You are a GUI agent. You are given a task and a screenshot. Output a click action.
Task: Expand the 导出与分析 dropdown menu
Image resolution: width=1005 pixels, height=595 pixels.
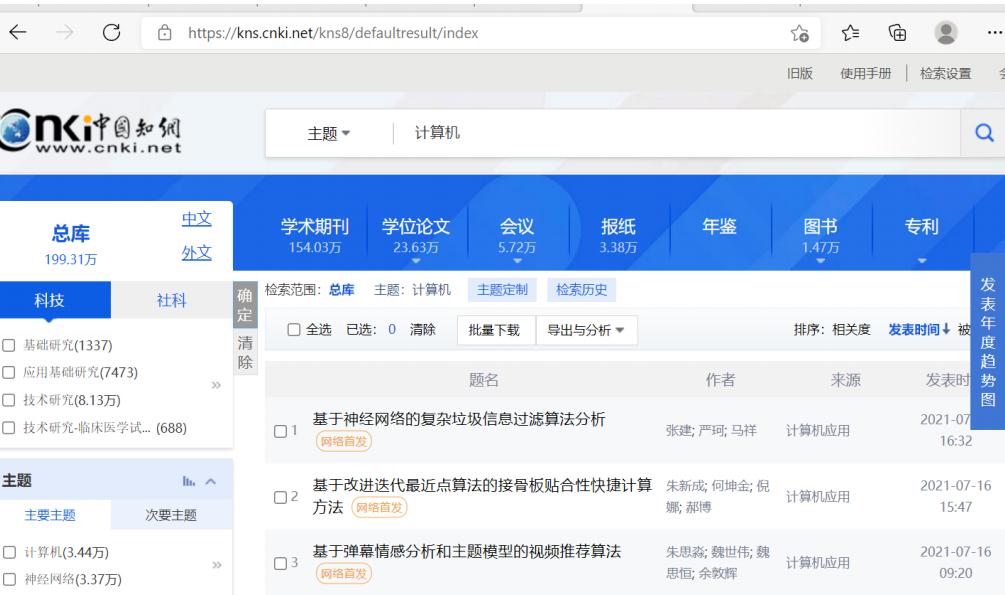(x=585, y=329)
